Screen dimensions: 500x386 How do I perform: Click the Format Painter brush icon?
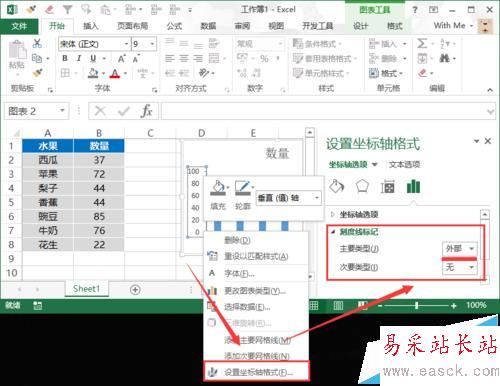(37, 73)
